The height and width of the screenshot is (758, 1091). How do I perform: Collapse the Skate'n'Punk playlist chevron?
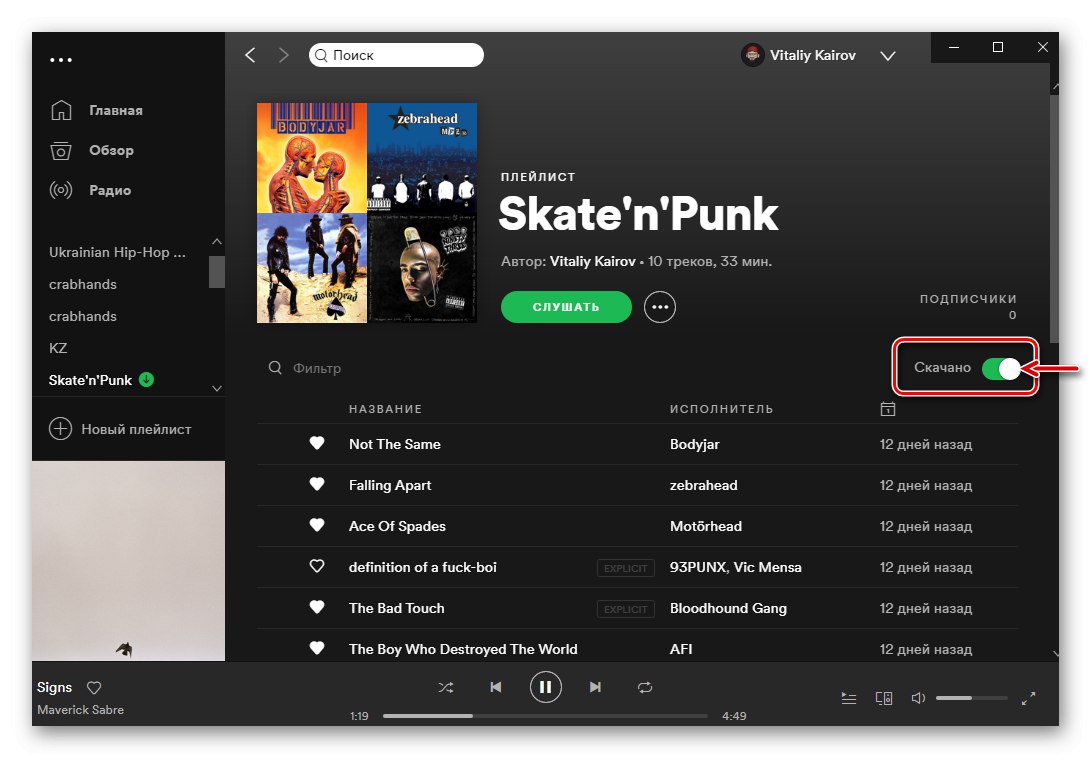pyautogui.click(x=217, y=388)
